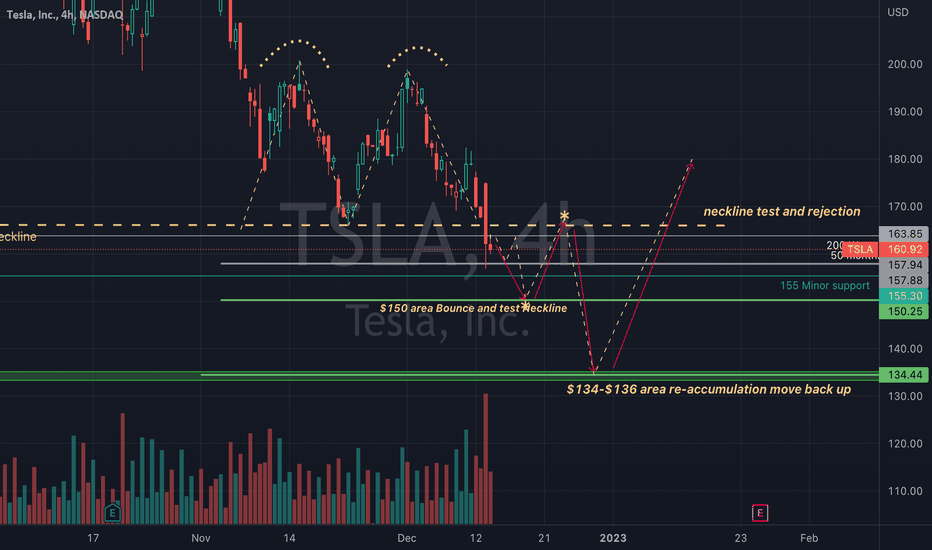Click the green earnings E icon near October
This screenshot has width=932, height=550.
tap(112, 513)
